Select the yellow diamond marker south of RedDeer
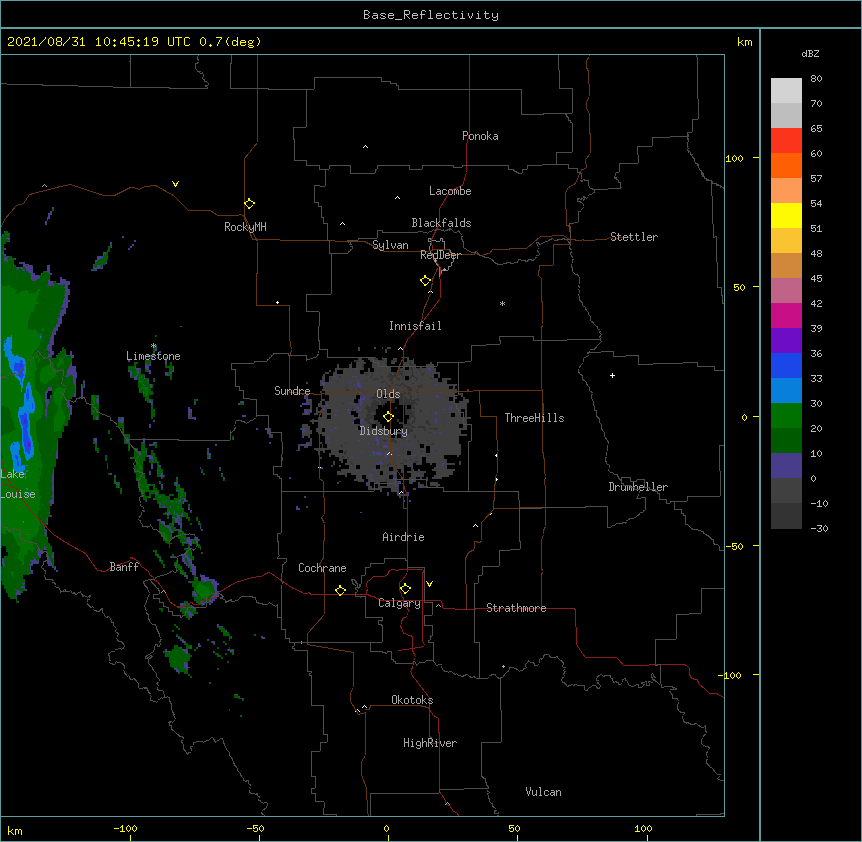 tap(425, 281)
